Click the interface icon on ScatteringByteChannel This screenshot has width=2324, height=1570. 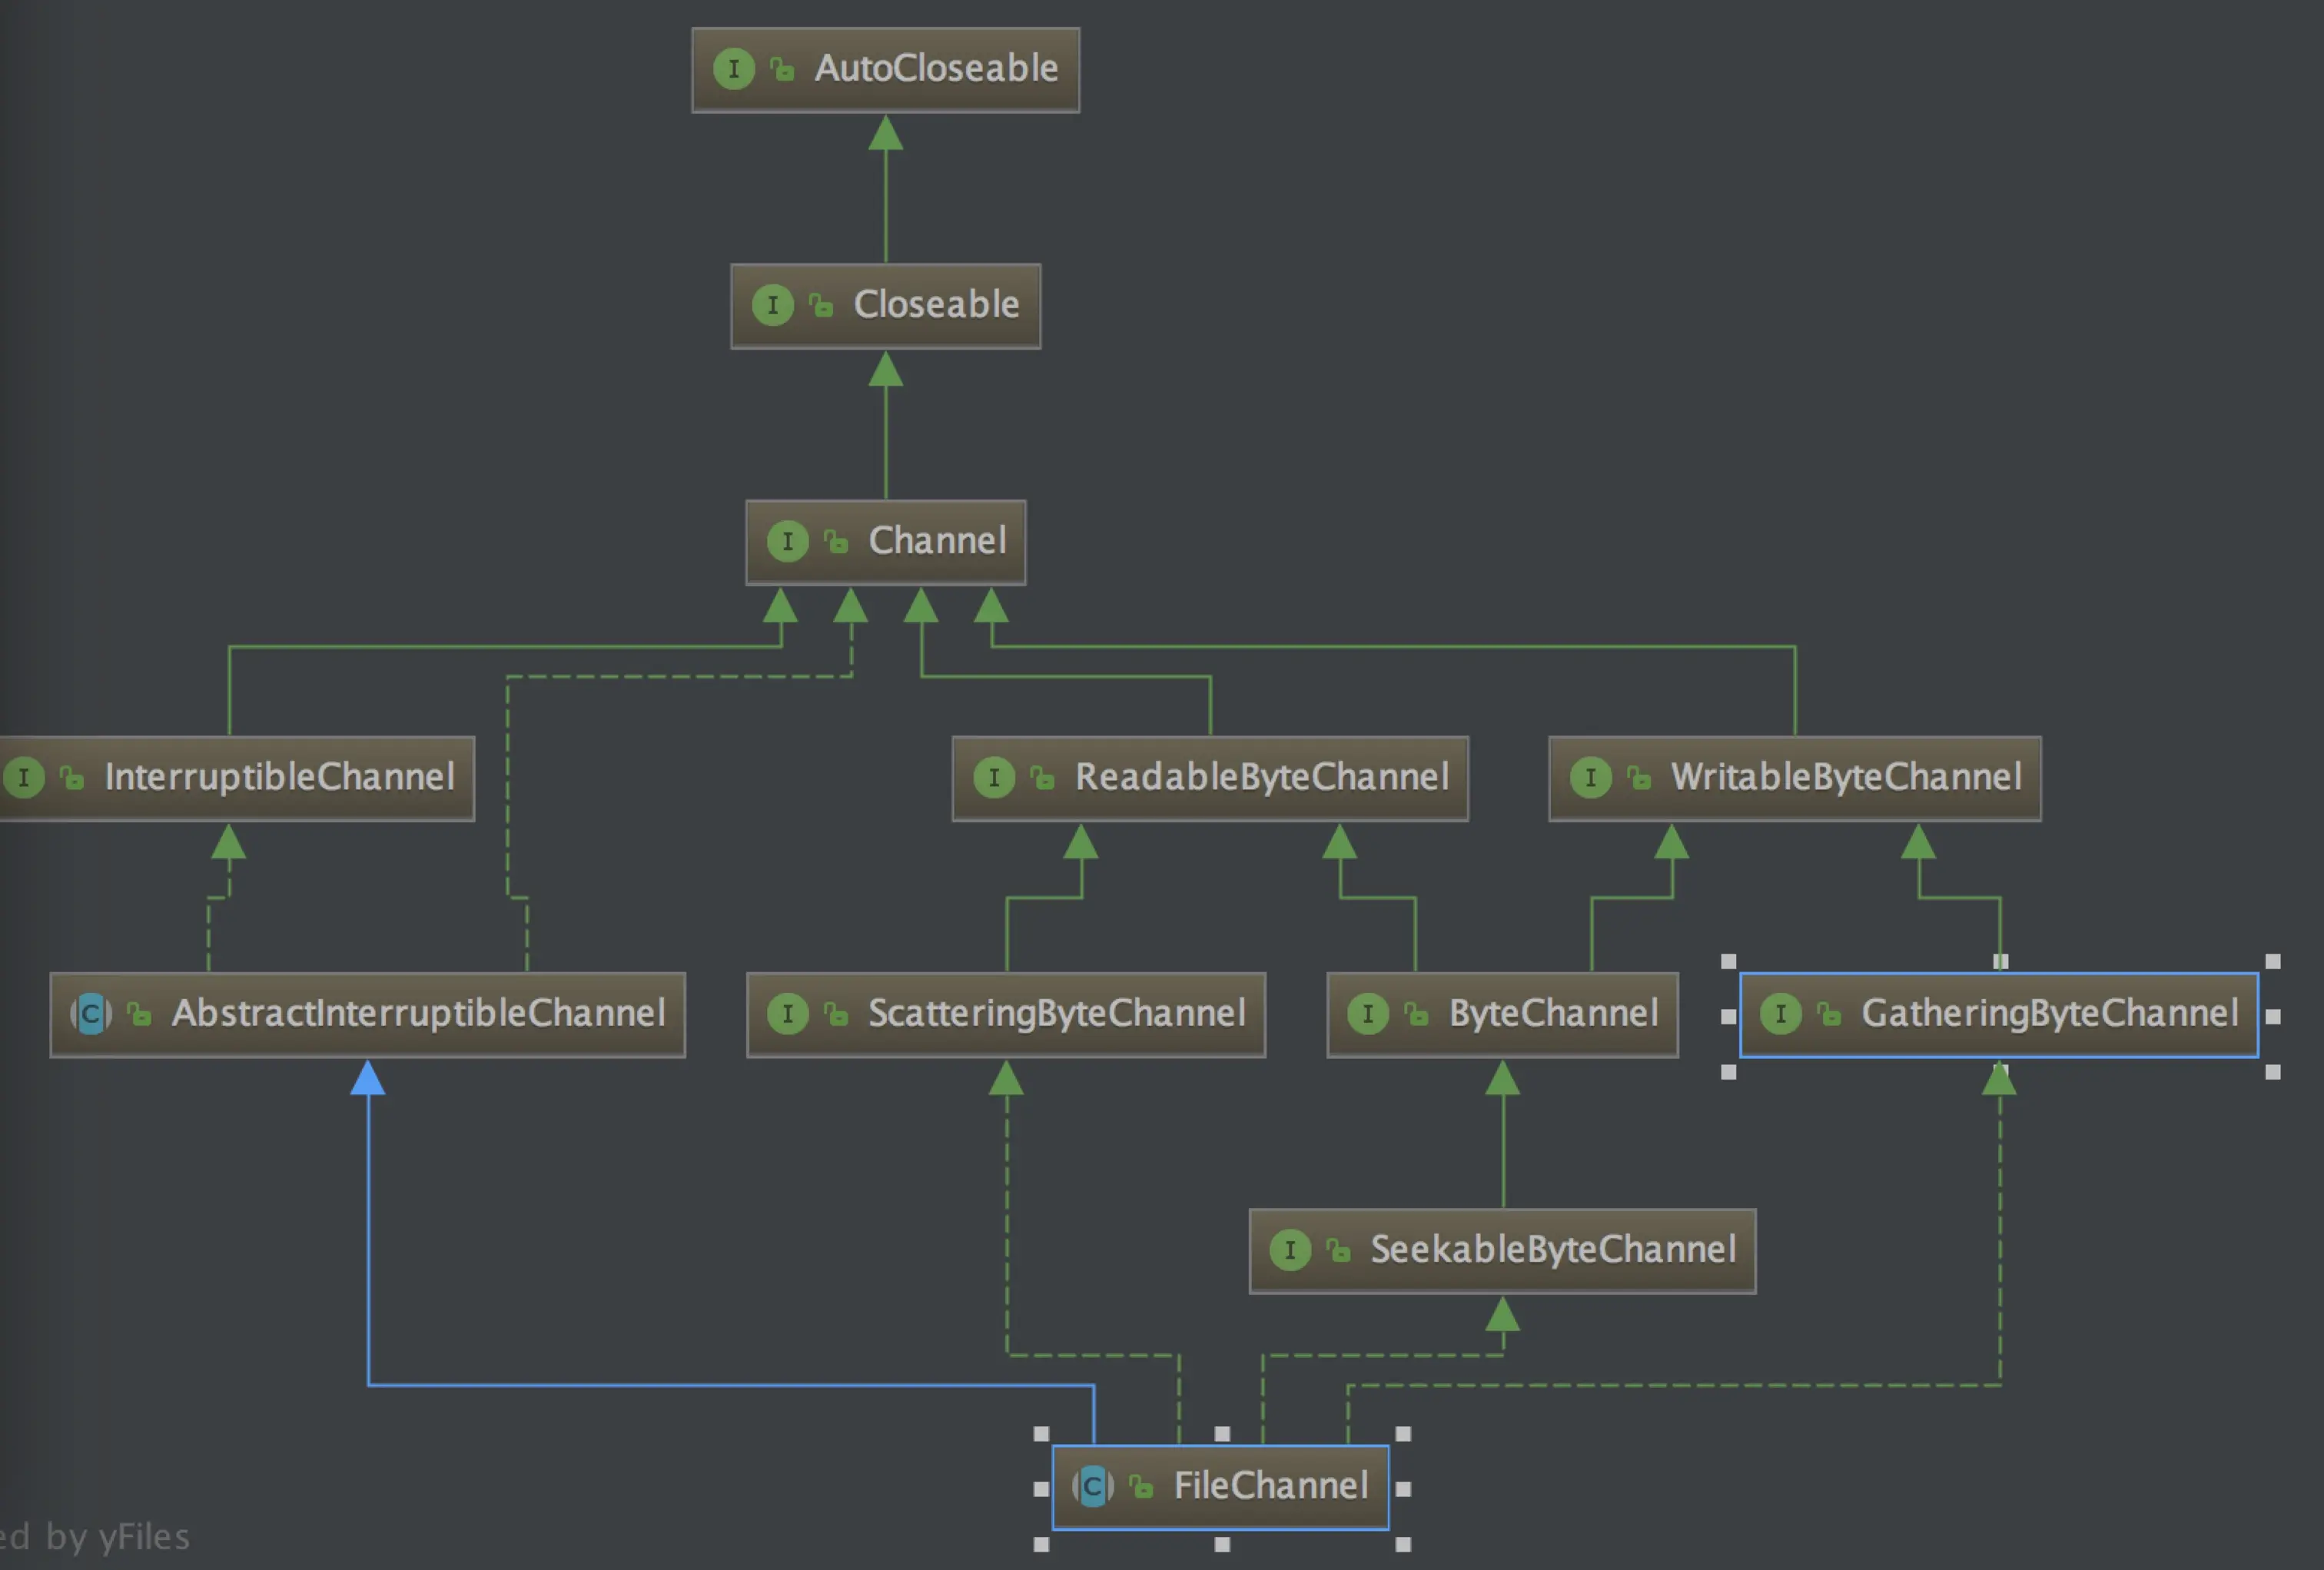click(787, 1014)
